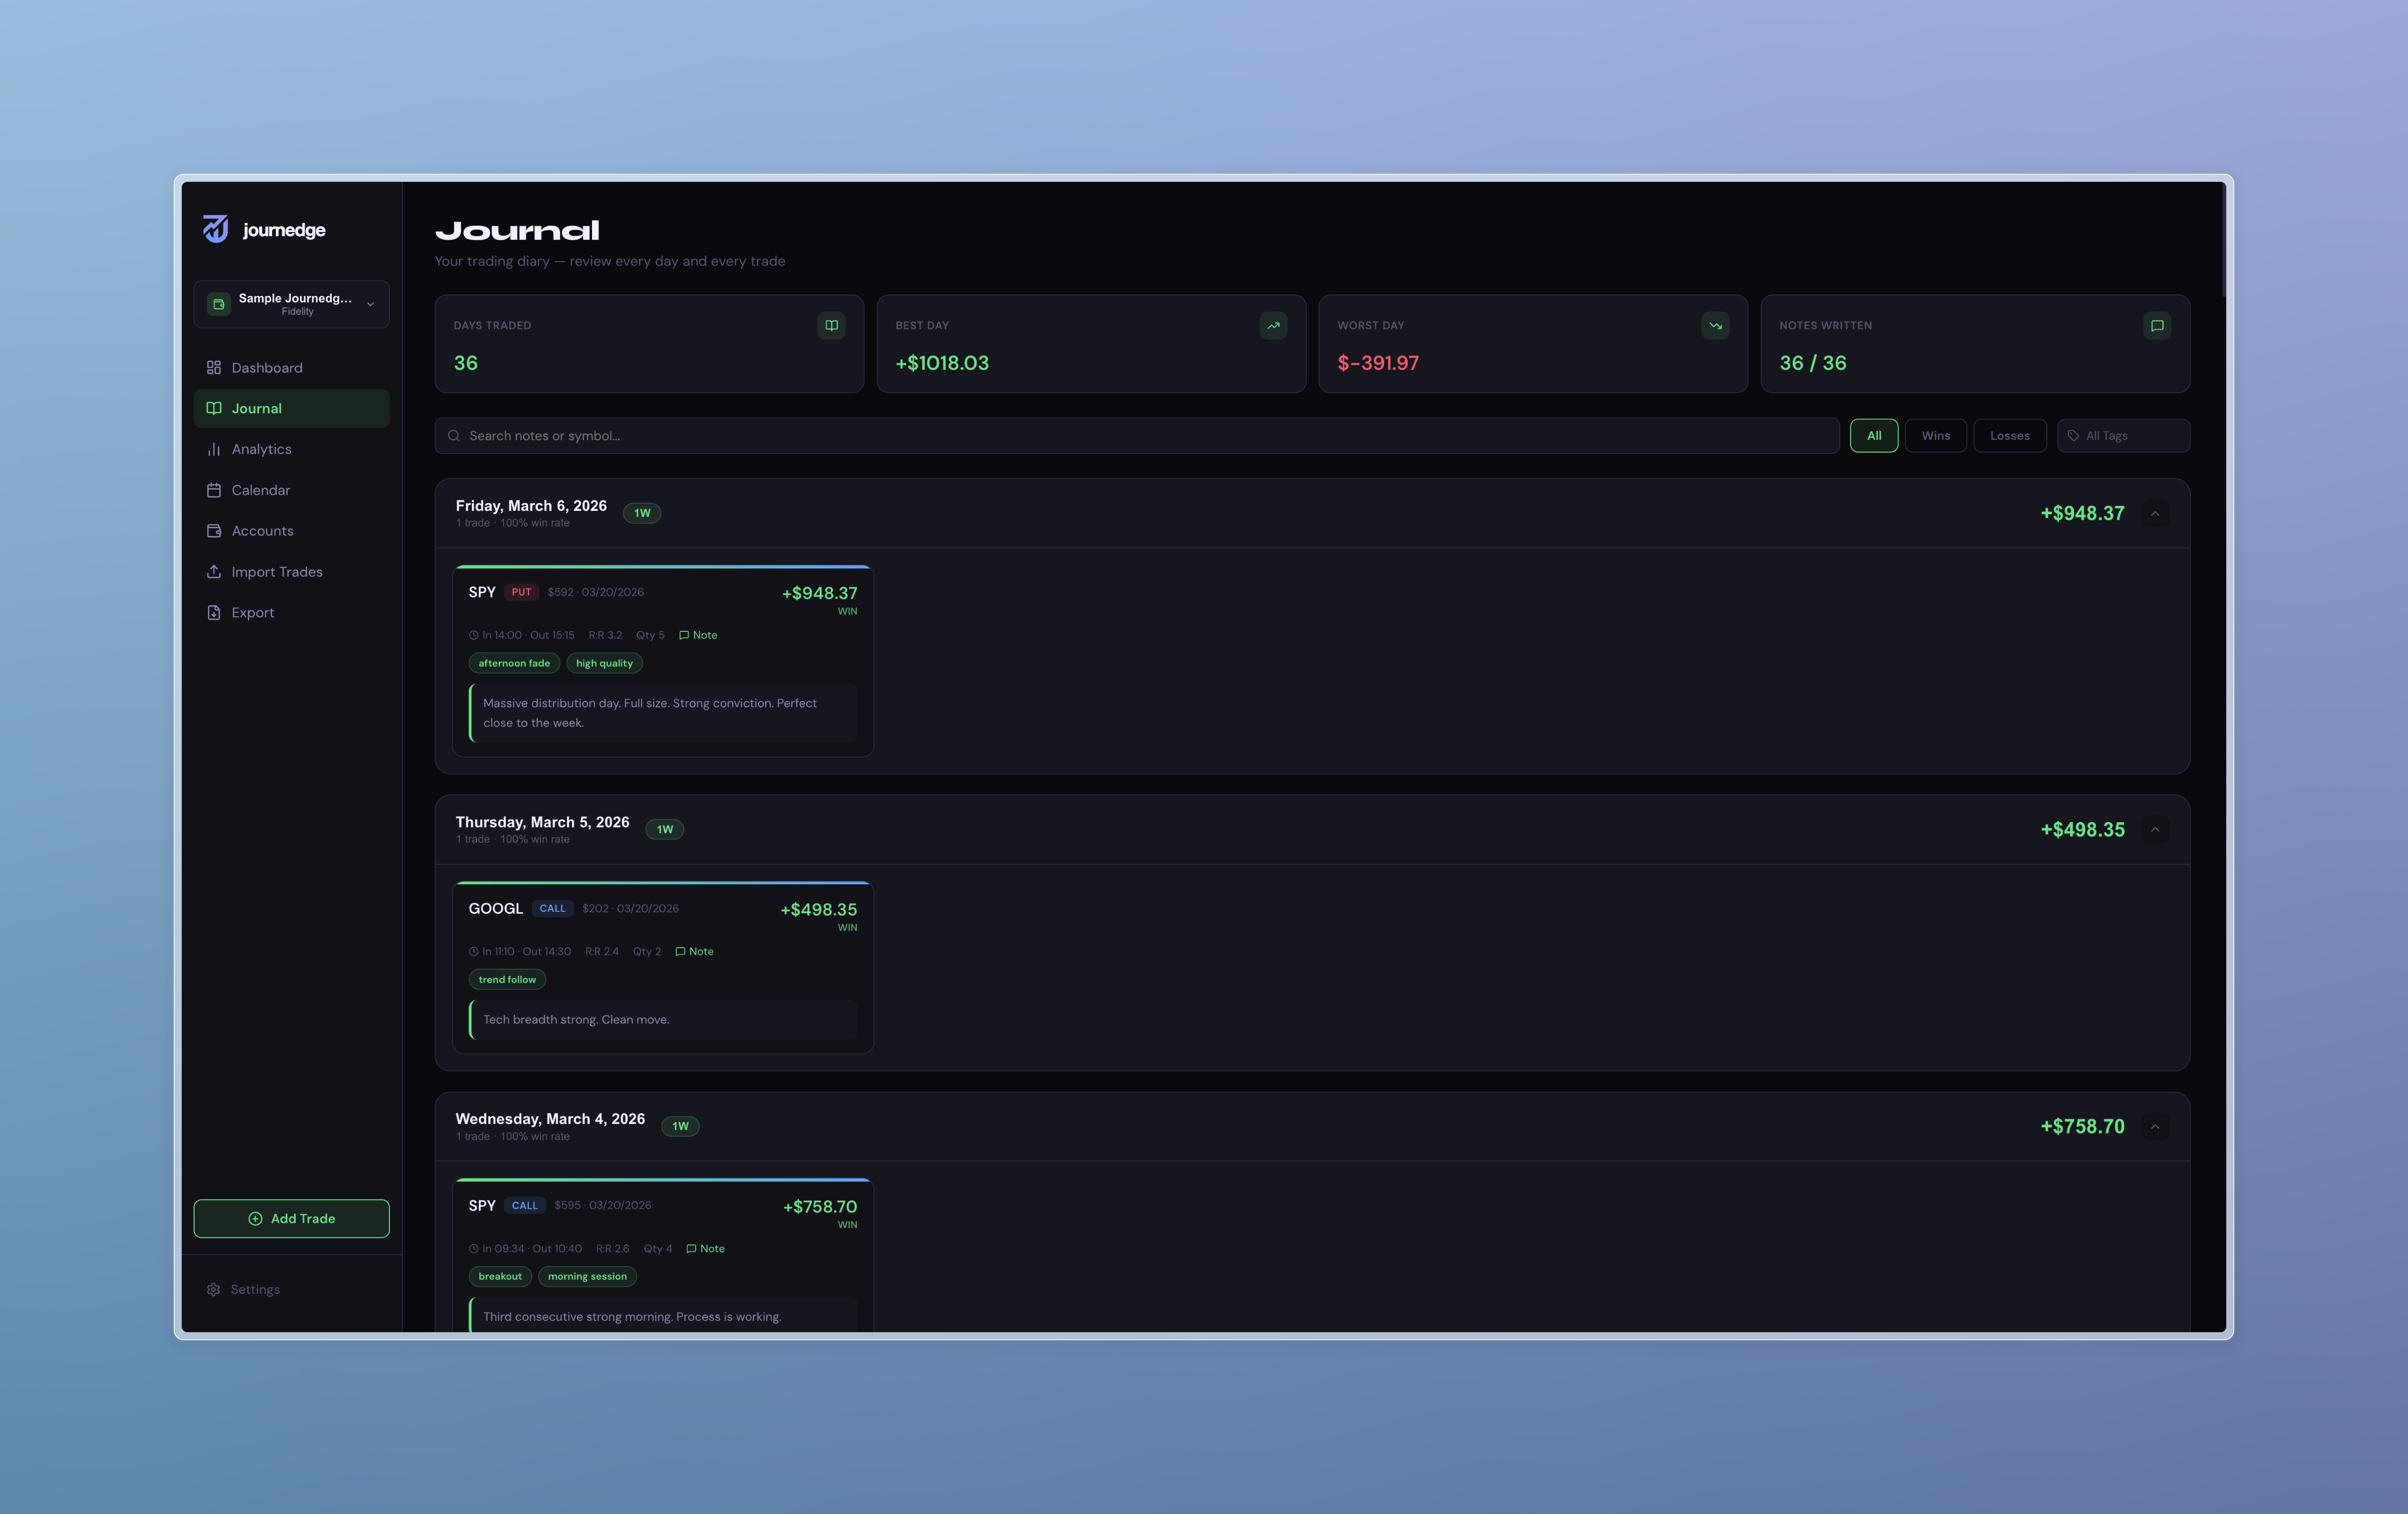The height and width of the screenshot is (1514, 2408).
Task: Click the Days Traded book icon
Action: click(x=831, y=326)
